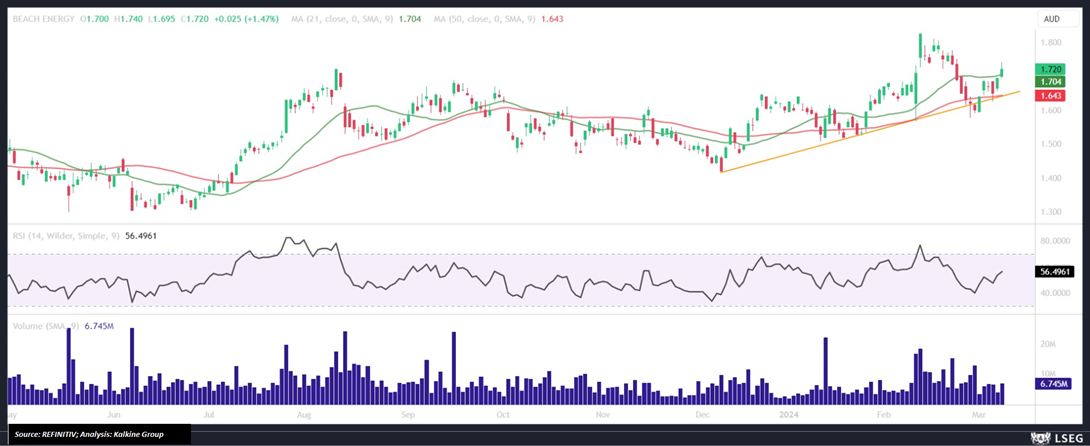Click the 1.800 price axis label

(1050, 43)
